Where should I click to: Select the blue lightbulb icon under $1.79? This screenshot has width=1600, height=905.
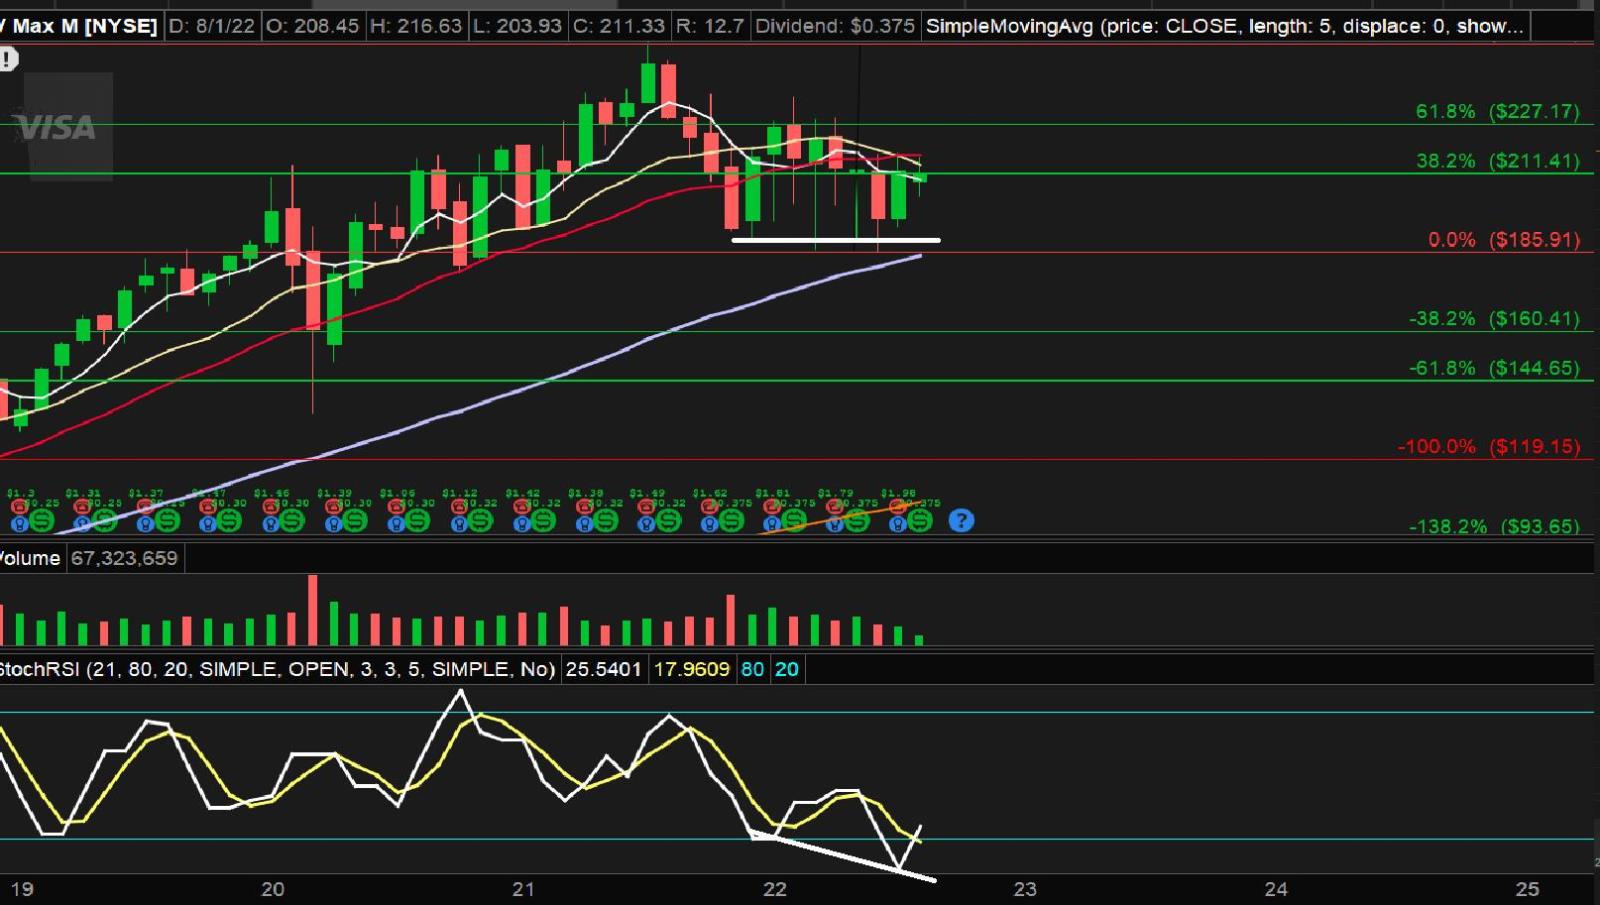(x=835, y=524)
